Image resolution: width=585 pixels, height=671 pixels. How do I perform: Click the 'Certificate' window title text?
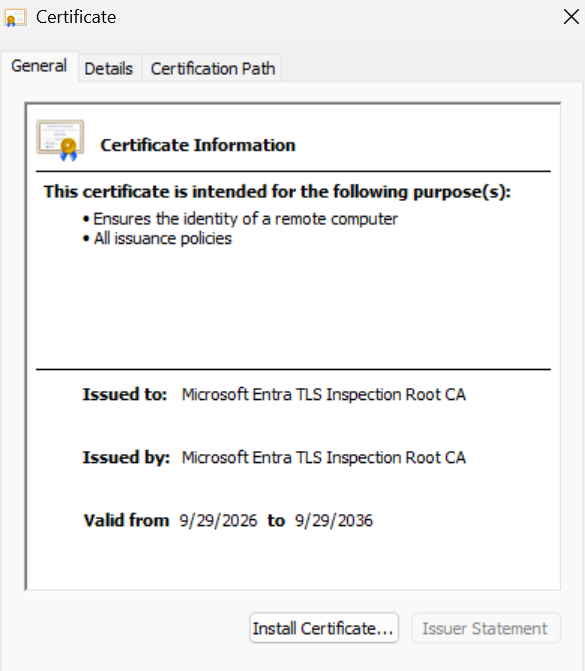click(x=76, y=17)
